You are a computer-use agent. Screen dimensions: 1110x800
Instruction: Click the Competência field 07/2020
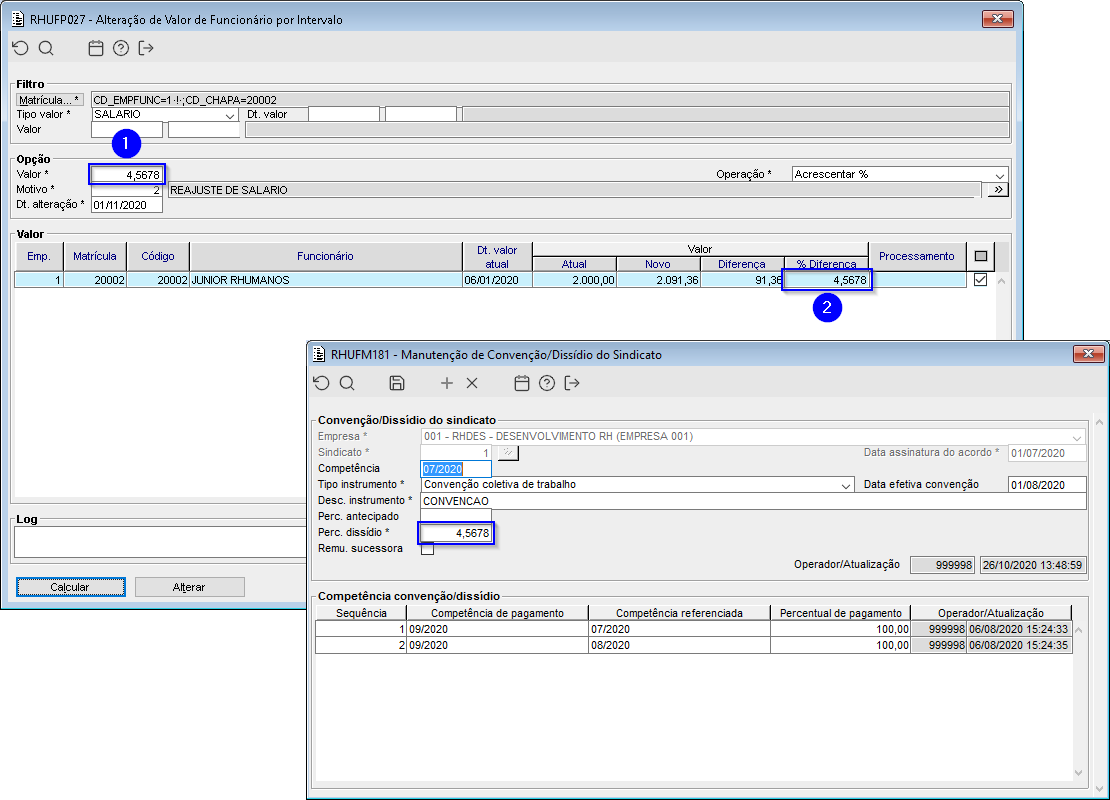(456, 469)
